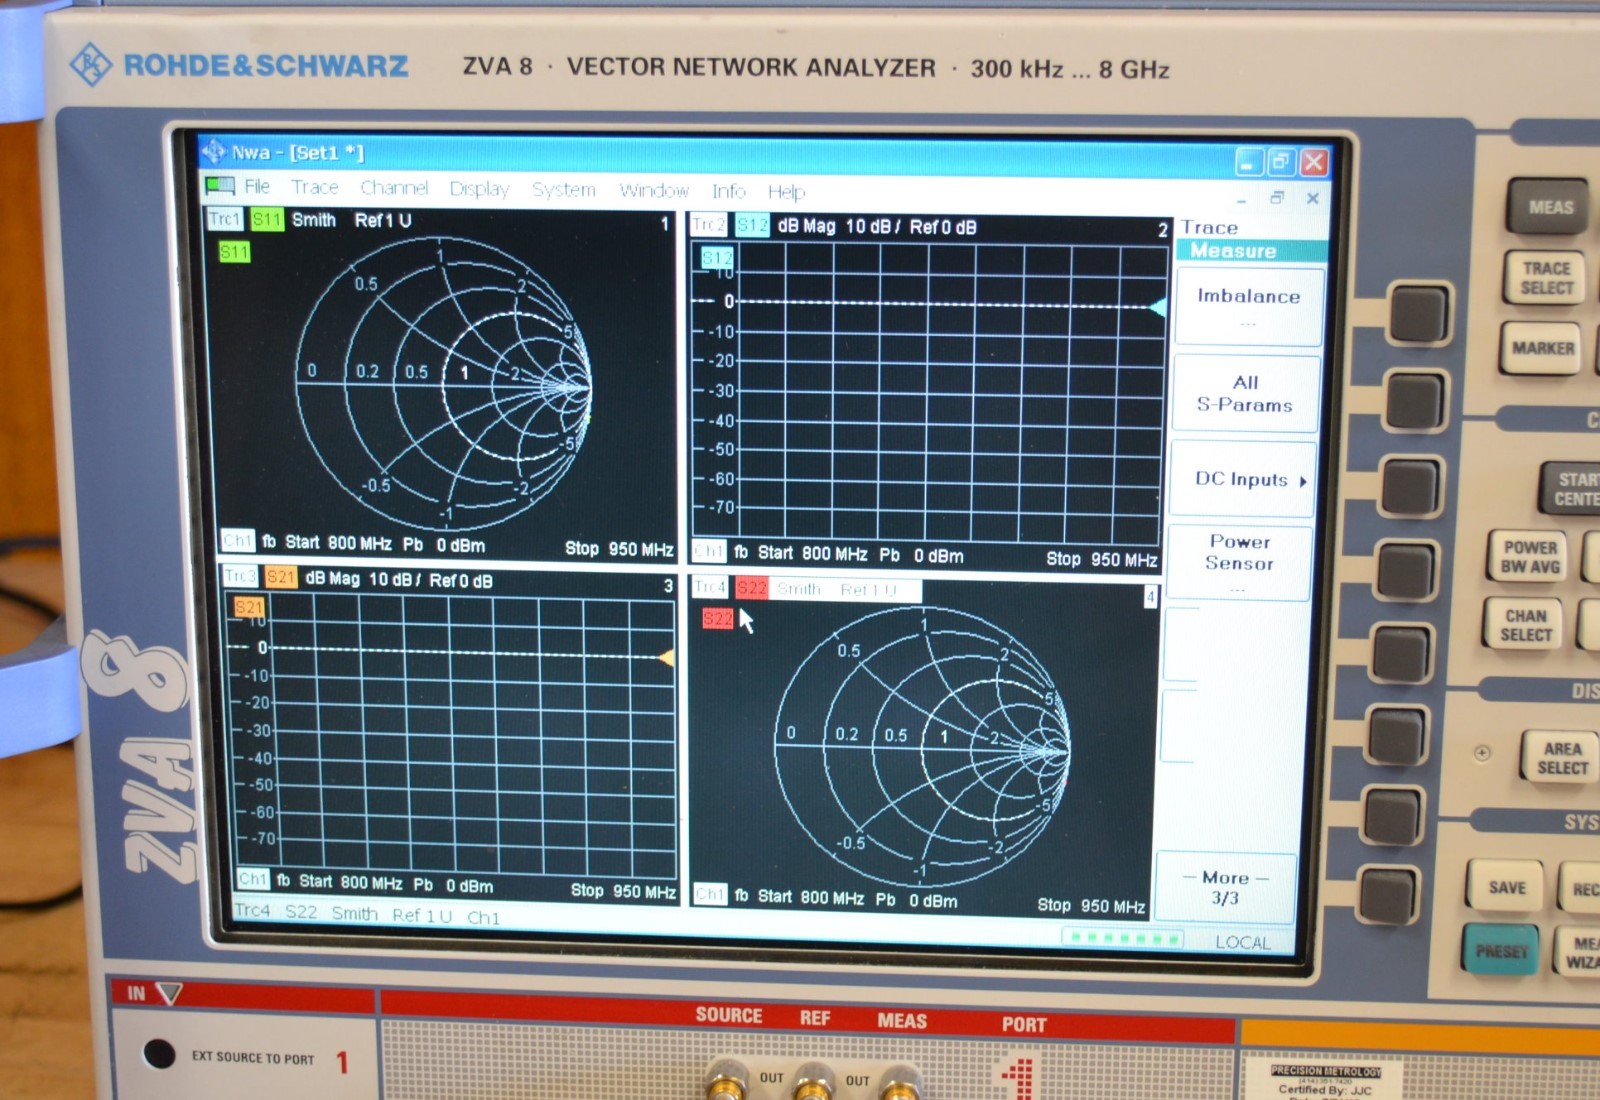Viewport: 1600px width, 1100px height.
Task: Open the Trace menu
Action: tap(315, 187)
